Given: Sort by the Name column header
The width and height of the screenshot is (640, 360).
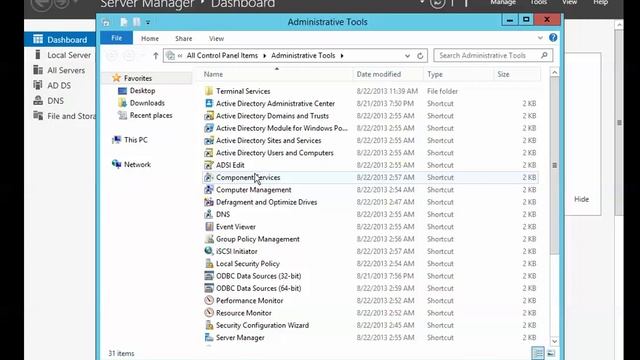Looking at the screenshot, I should tap(278, 74).
